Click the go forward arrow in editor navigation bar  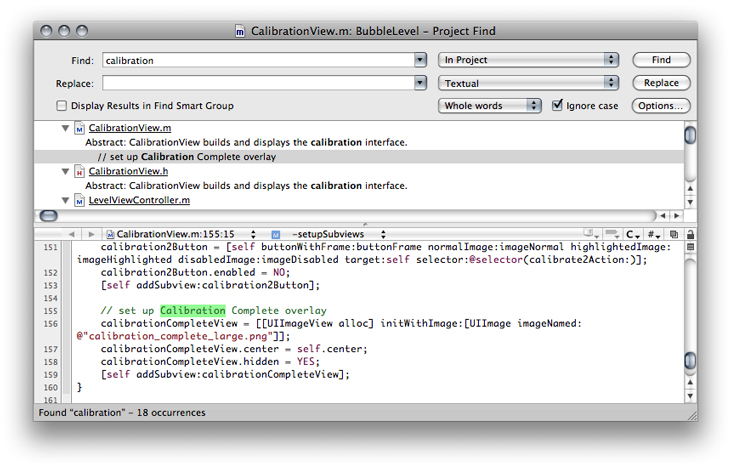92,234
